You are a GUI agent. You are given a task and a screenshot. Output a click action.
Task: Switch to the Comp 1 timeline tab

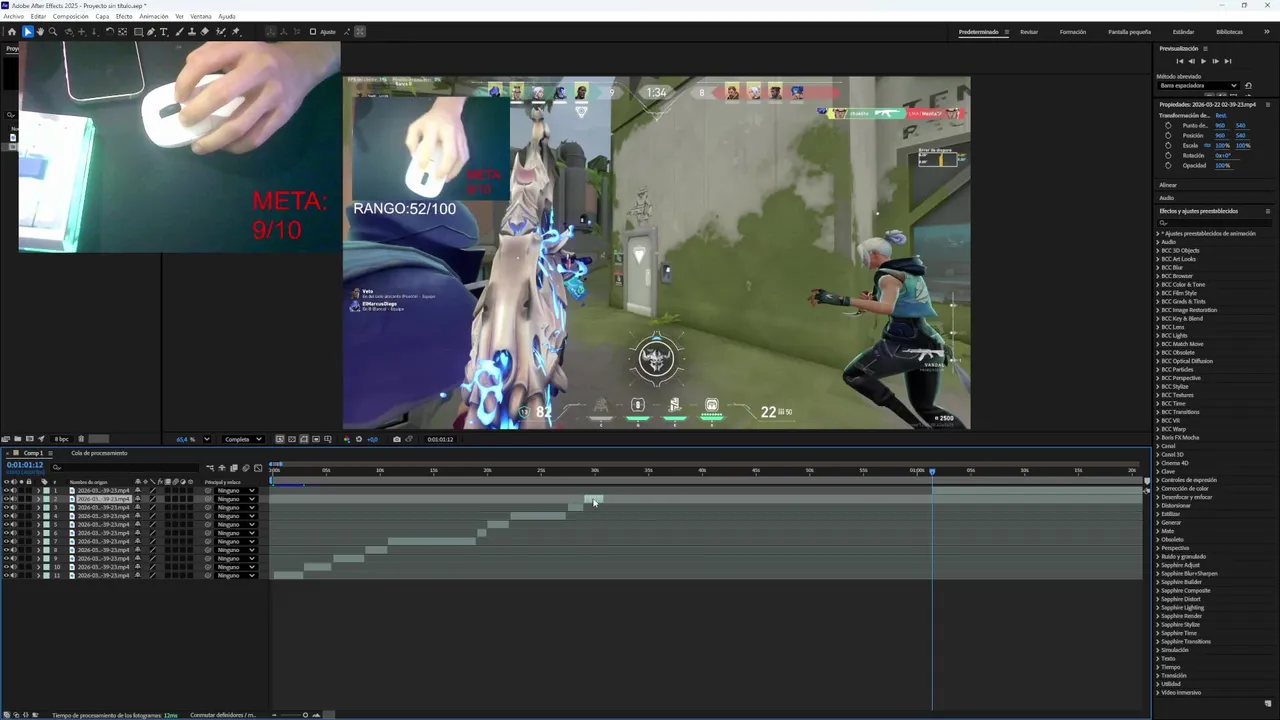[x=33, y=453]
